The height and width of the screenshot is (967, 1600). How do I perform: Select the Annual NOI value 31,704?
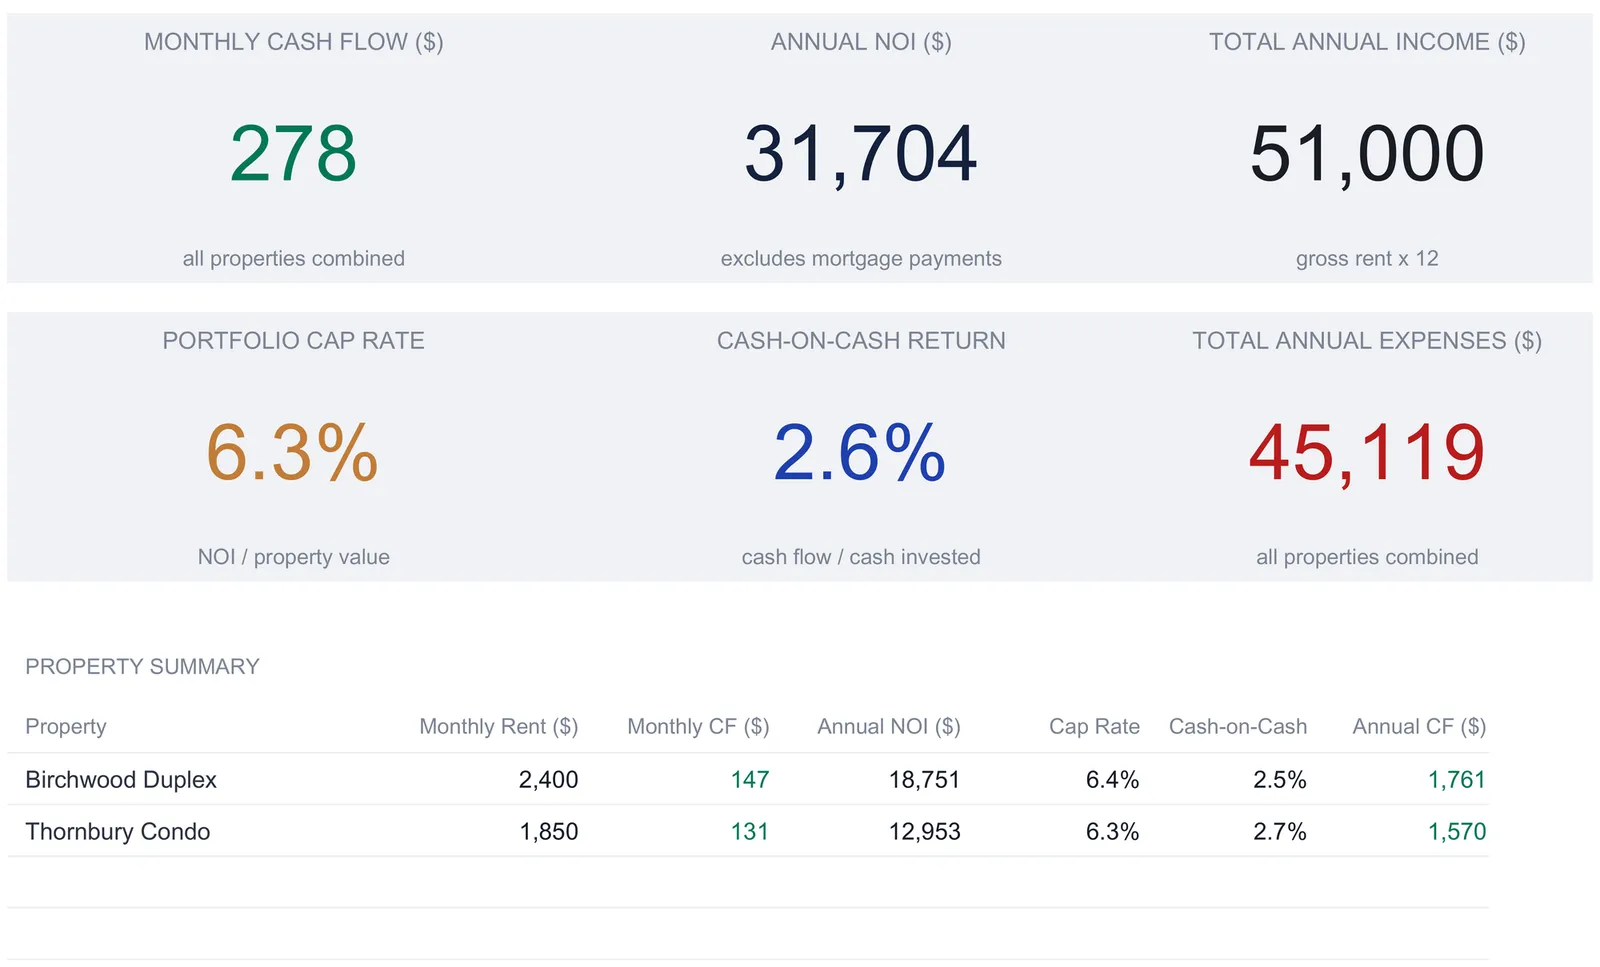tap(861, 154)
